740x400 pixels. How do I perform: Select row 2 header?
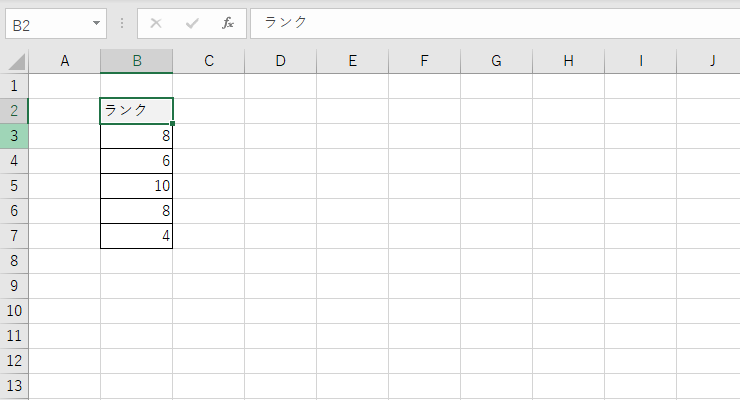(14, 111)
